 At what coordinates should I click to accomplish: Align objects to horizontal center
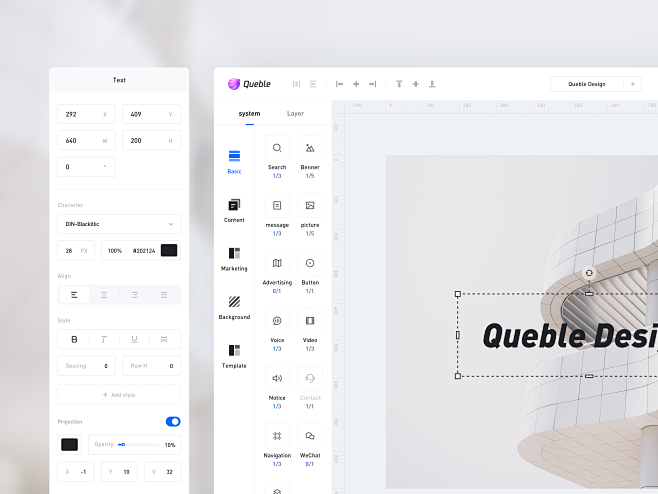[x=356, y=84]
